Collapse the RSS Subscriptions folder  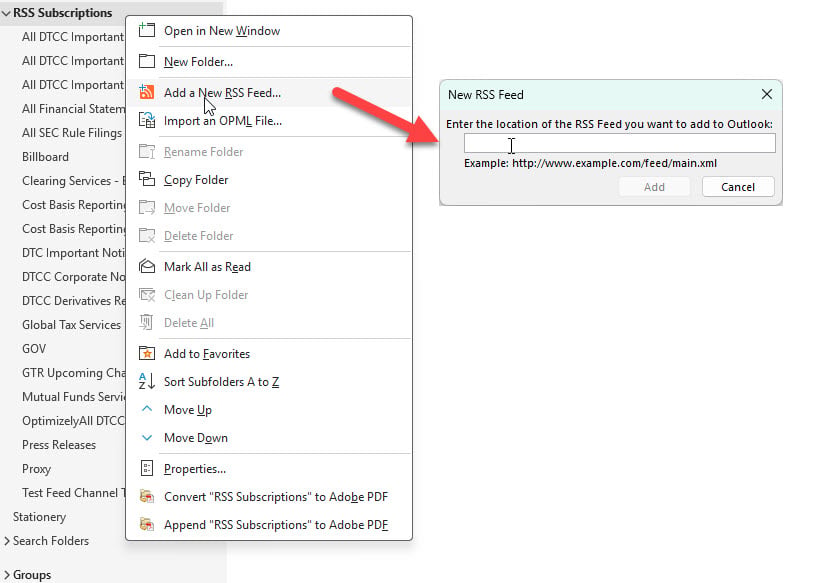click(x=6, y=13)
